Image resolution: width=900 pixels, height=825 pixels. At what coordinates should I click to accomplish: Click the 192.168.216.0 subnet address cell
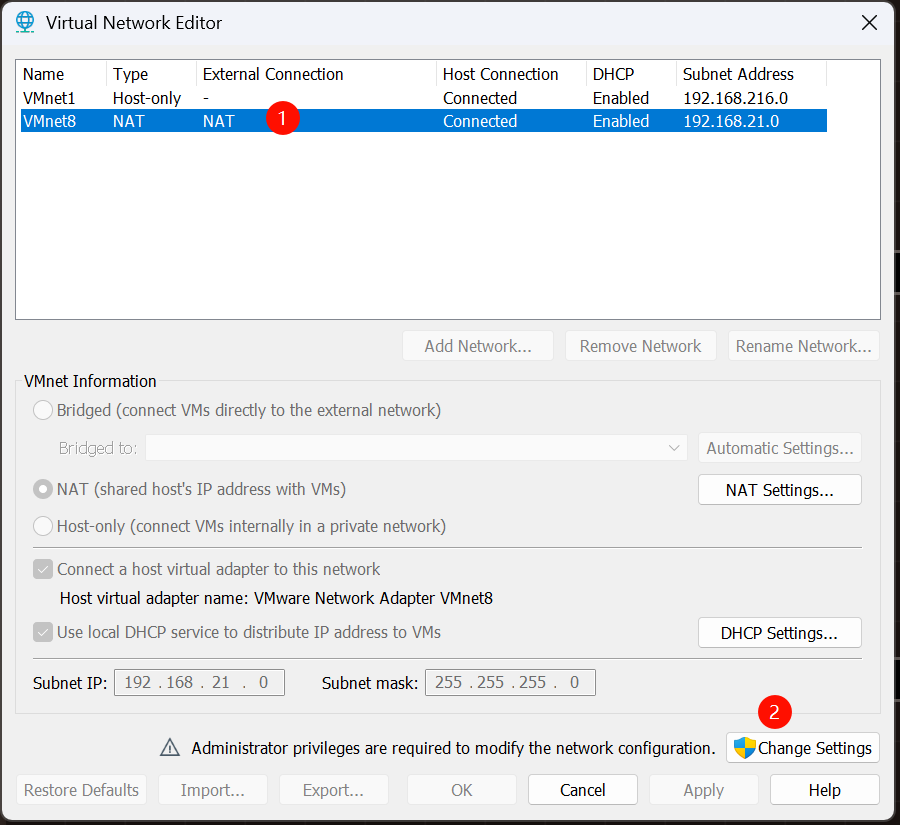click(x=735, y=98)
